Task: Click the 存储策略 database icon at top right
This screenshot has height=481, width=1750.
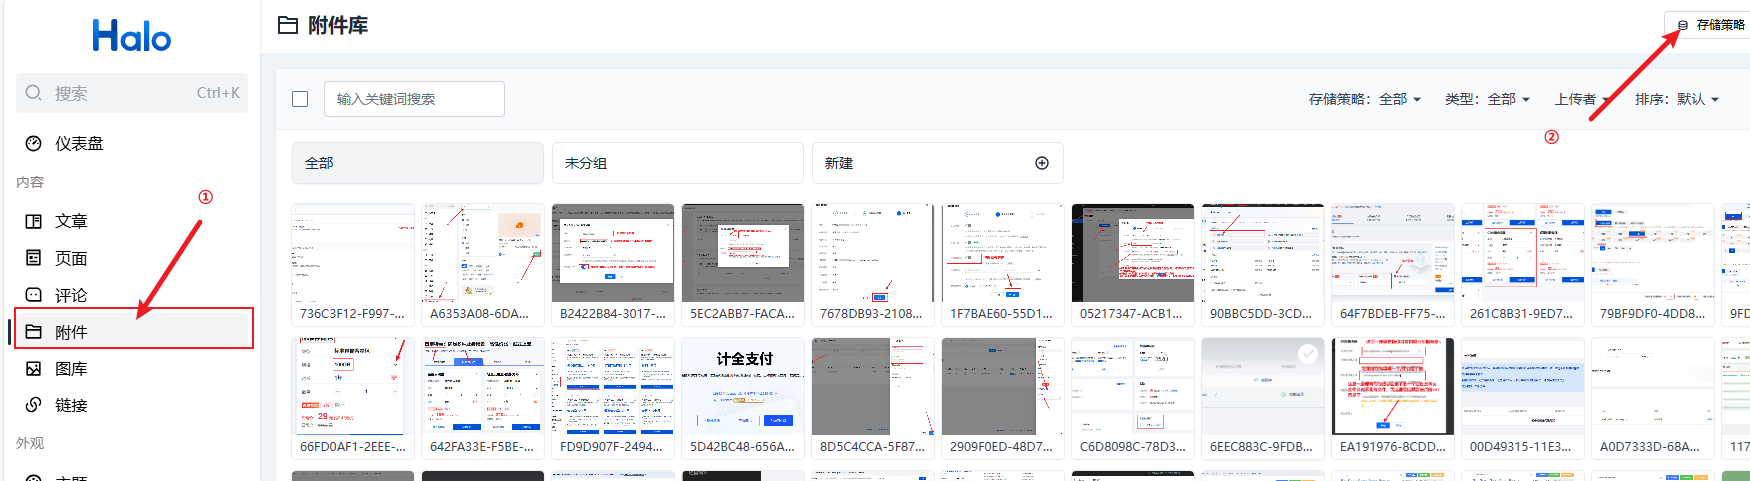Action: tap(1683, 25)
